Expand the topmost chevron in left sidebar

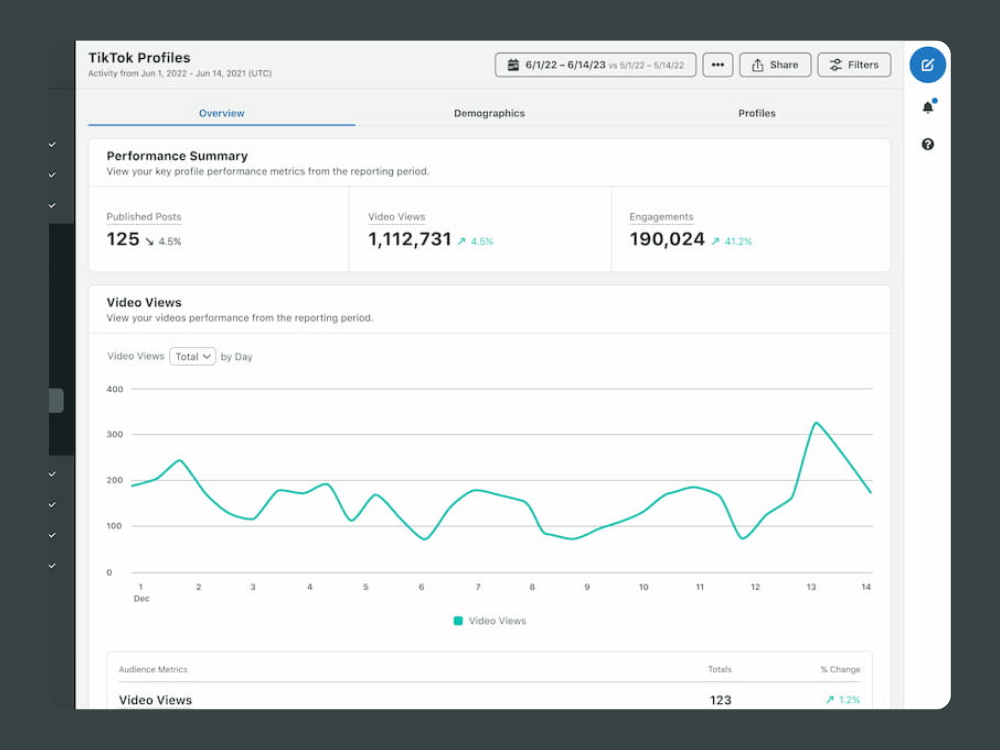coord(52,144)
